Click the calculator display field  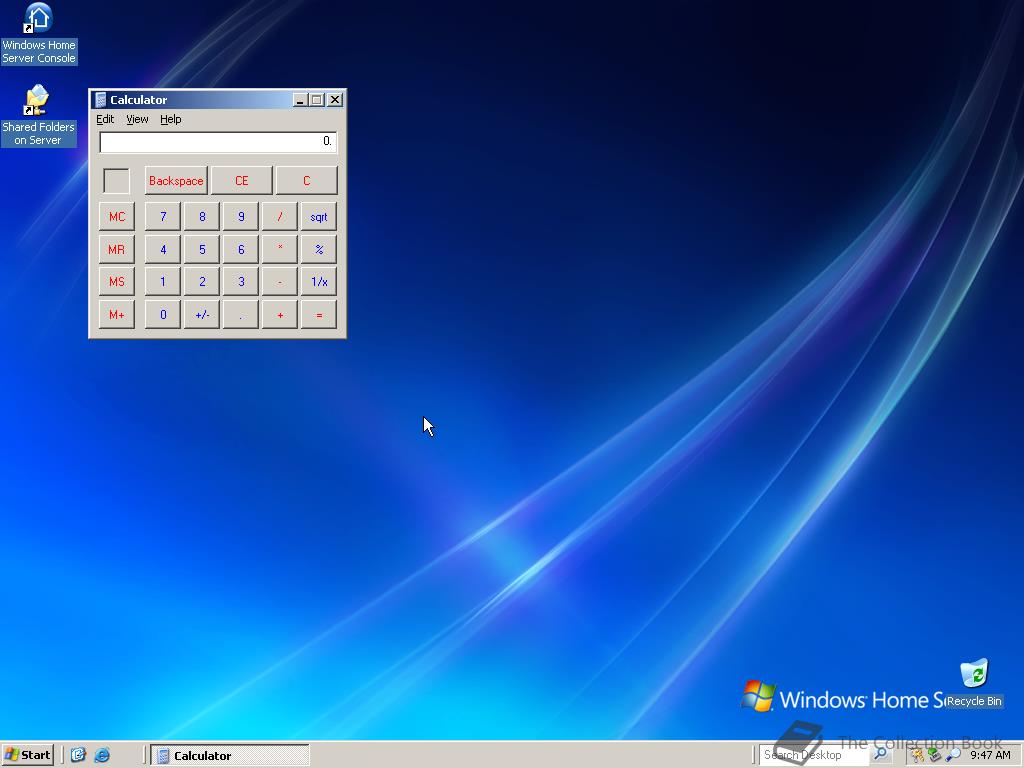(218, 142)
